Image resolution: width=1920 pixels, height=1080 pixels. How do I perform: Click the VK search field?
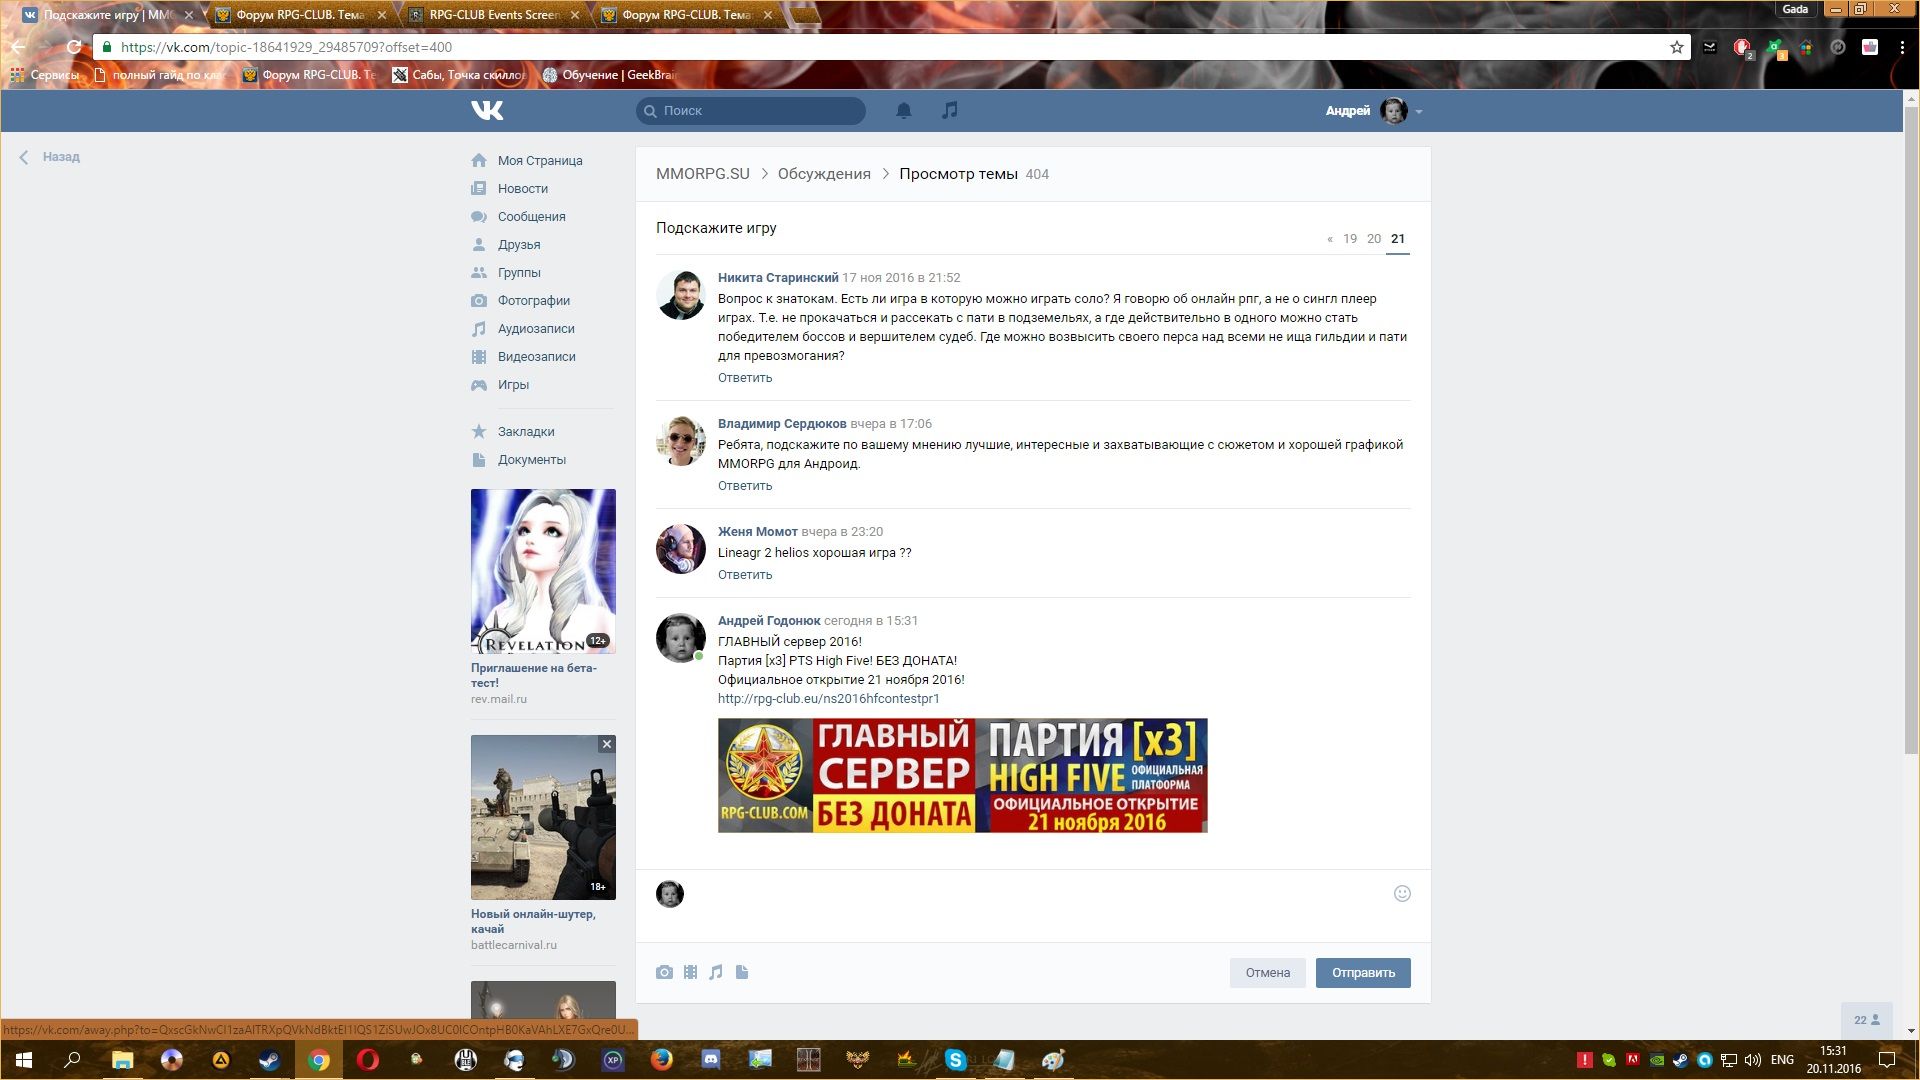(x=751, y=110)
